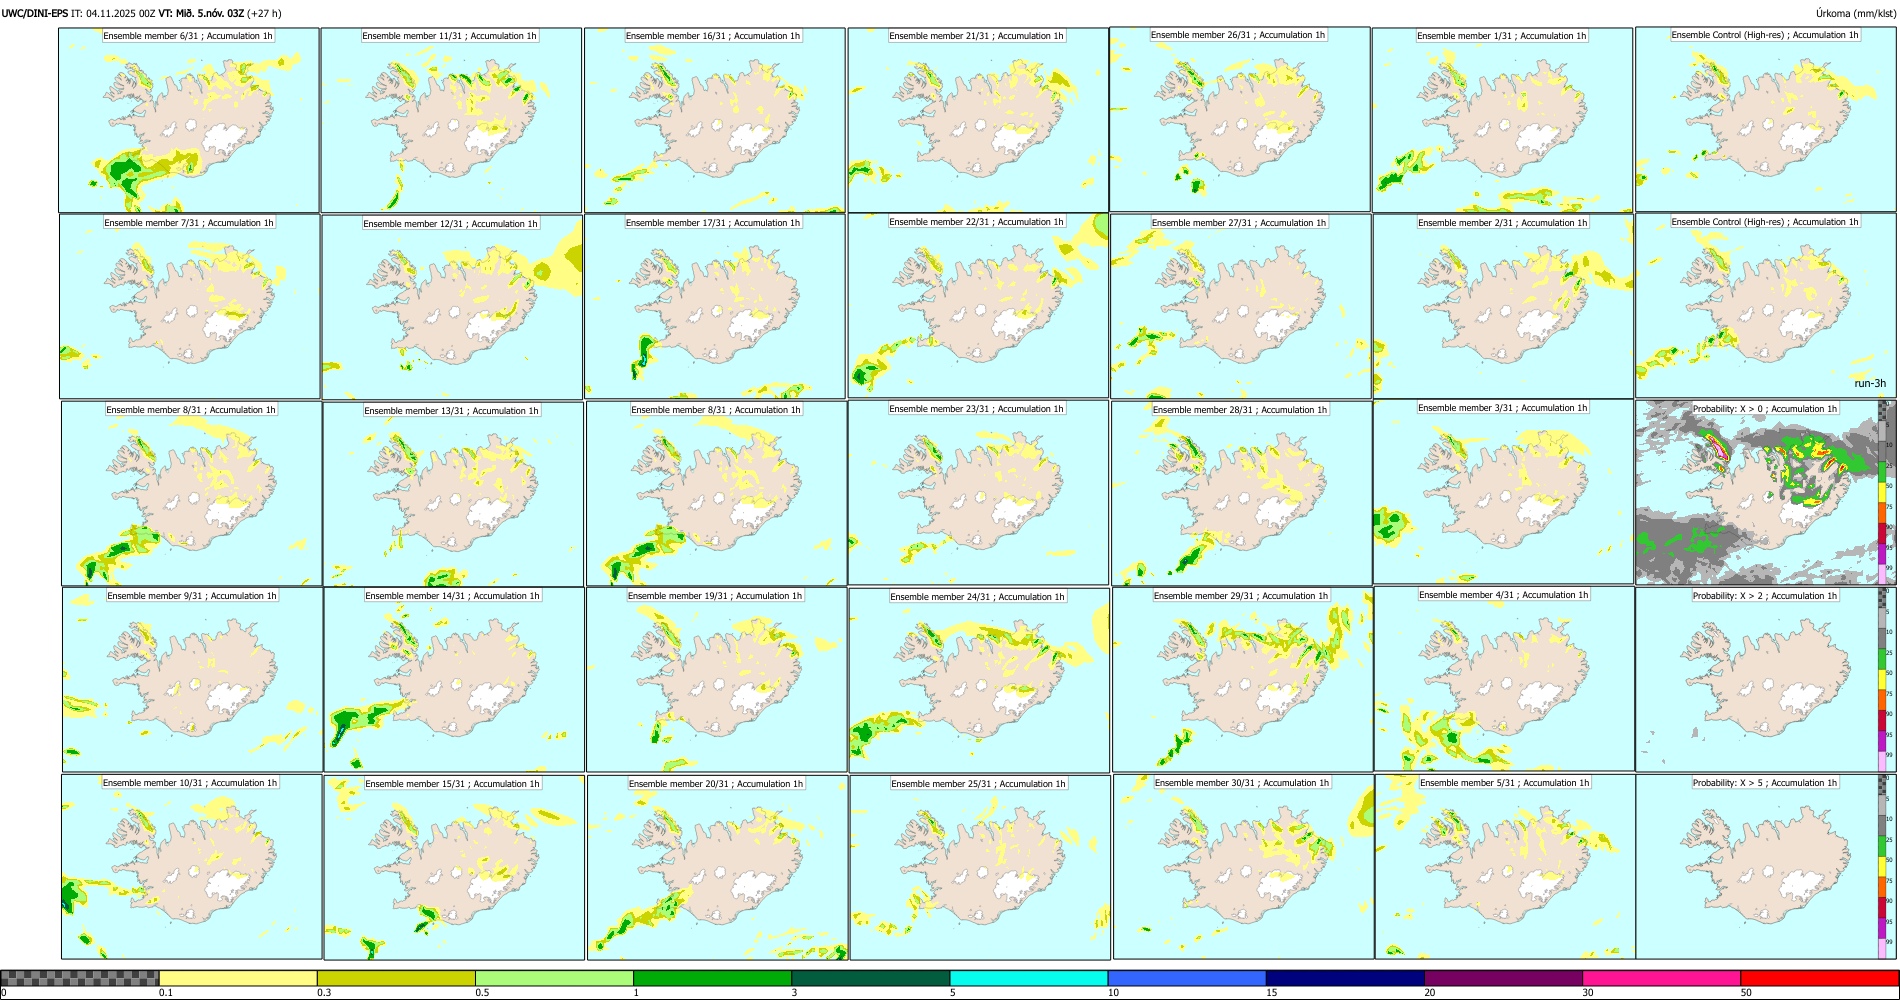1900x1000 pixels.
Task: Open the Ensemble member 22/31 map
Action: [978, 306]
